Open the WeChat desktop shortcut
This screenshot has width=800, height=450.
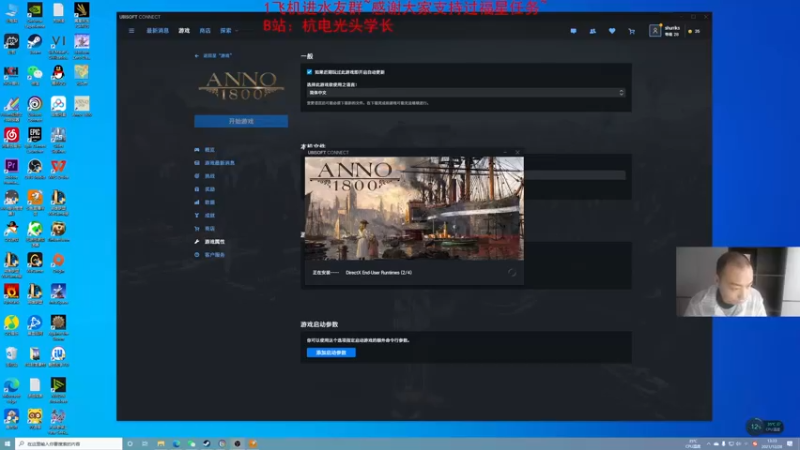tap(35, 75)
